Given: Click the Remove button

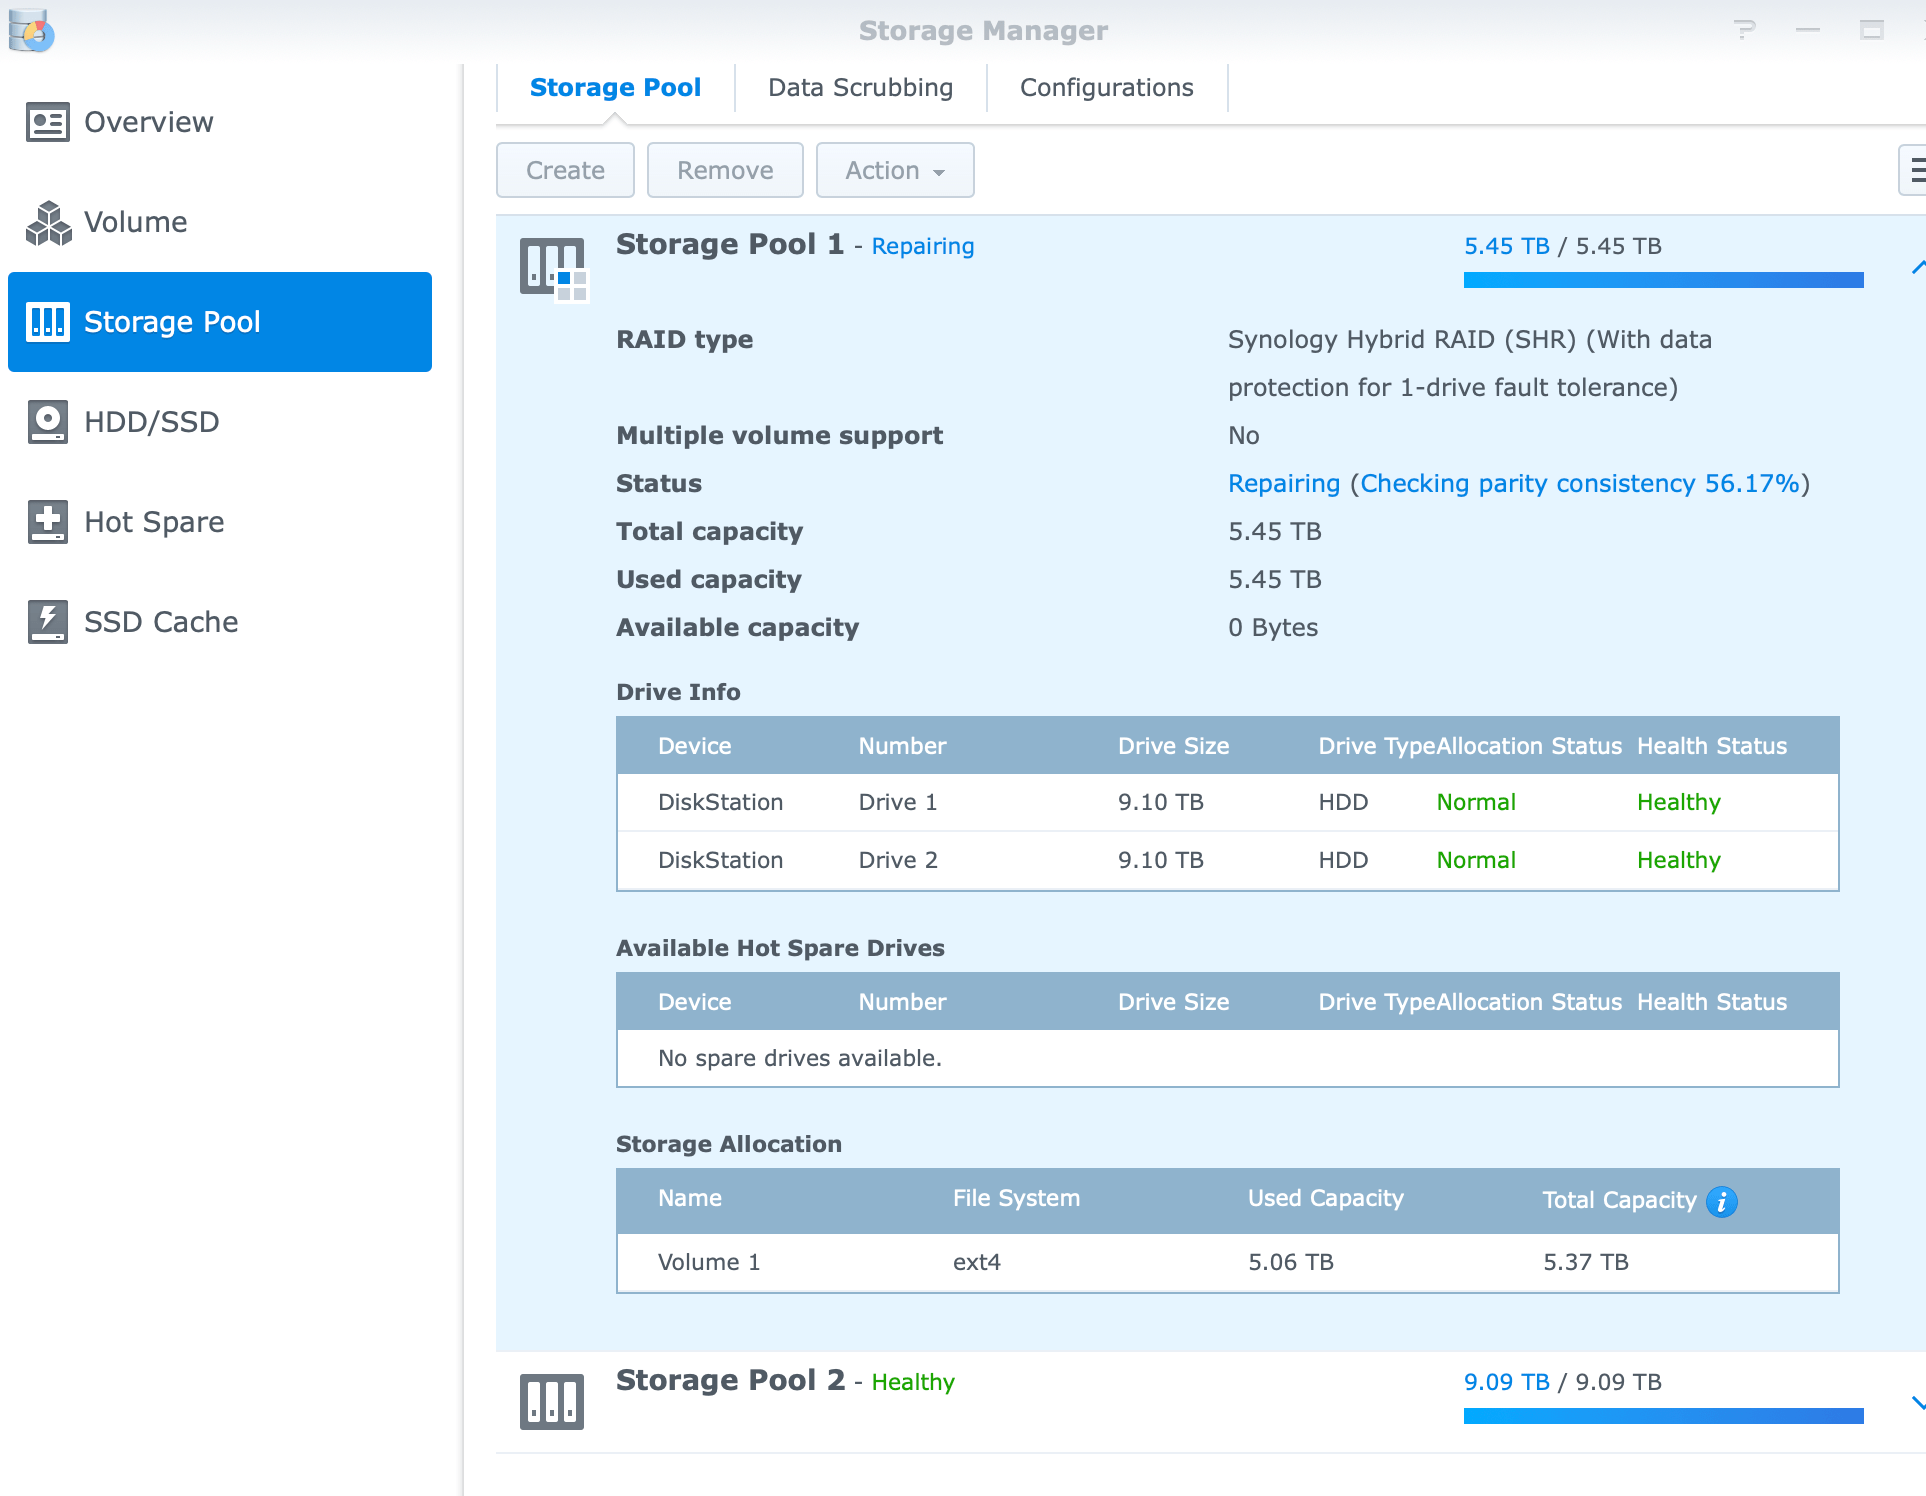Looking at the screenshot, I should pos(724,171).
